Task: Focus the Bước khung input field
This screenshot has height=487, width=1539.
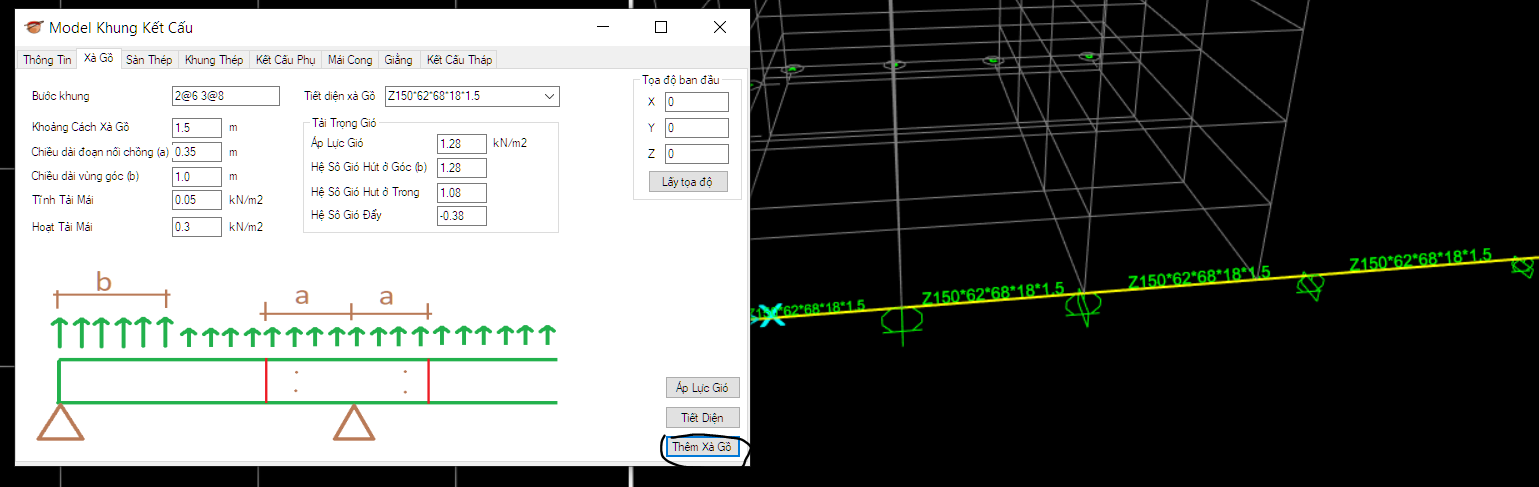Action: coord(225,96)
